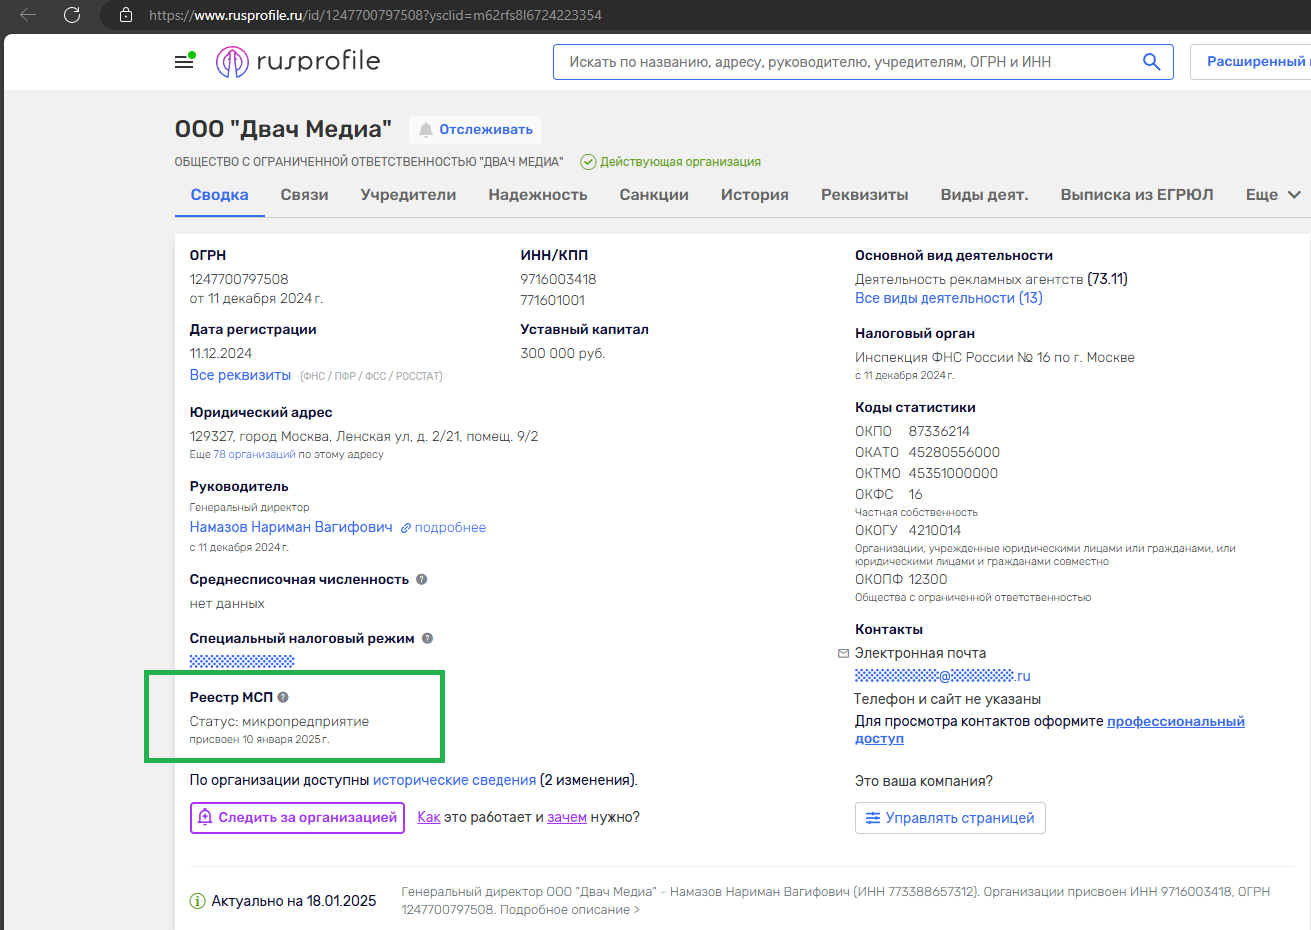Click the info icon beside Актуально на 18.01.2025
Screen dimensions: 1311x930
(x=198, y=901)
